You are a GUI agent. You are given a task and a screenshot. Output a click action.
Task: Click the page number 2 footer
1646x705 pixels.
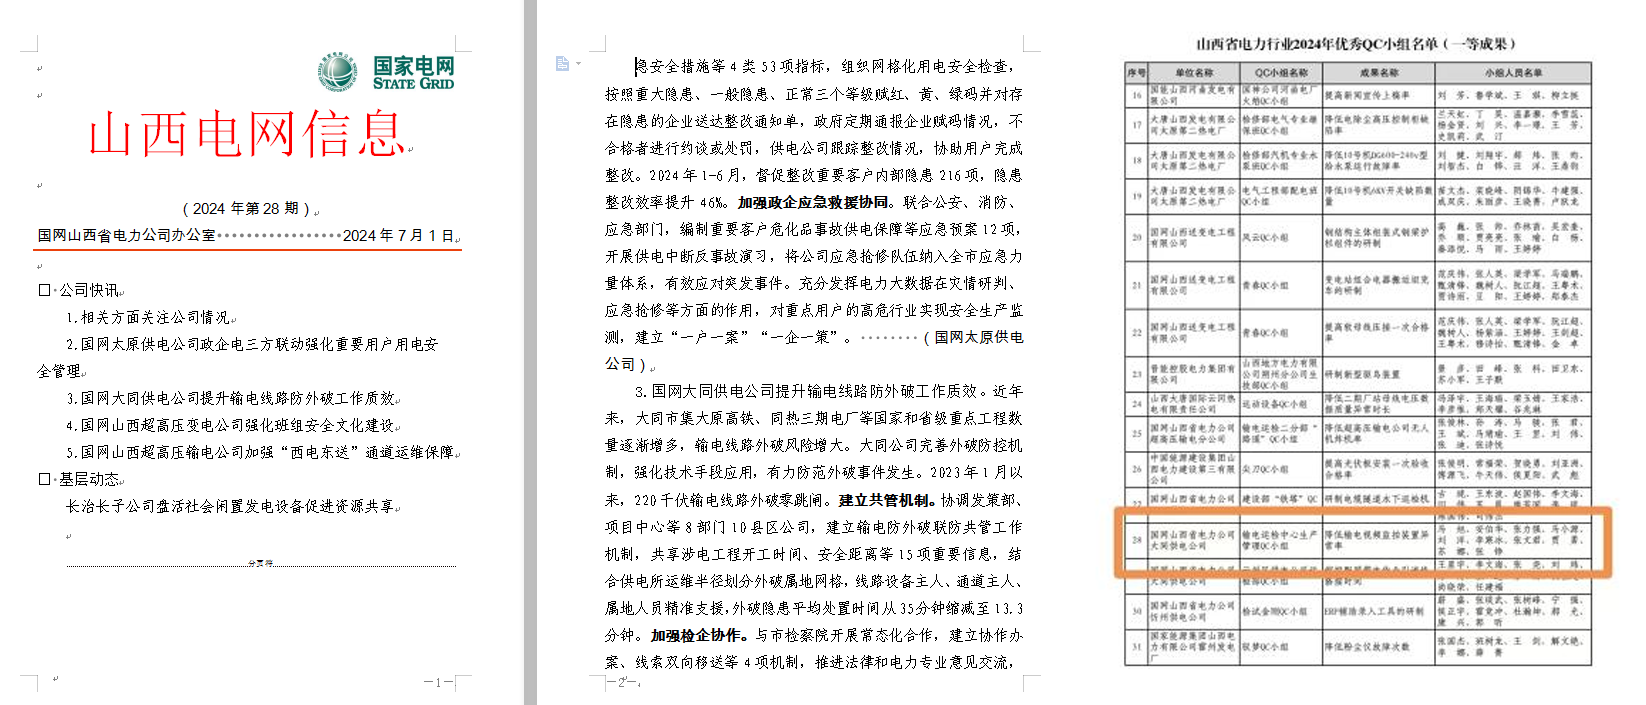click(x=621, y=682)
